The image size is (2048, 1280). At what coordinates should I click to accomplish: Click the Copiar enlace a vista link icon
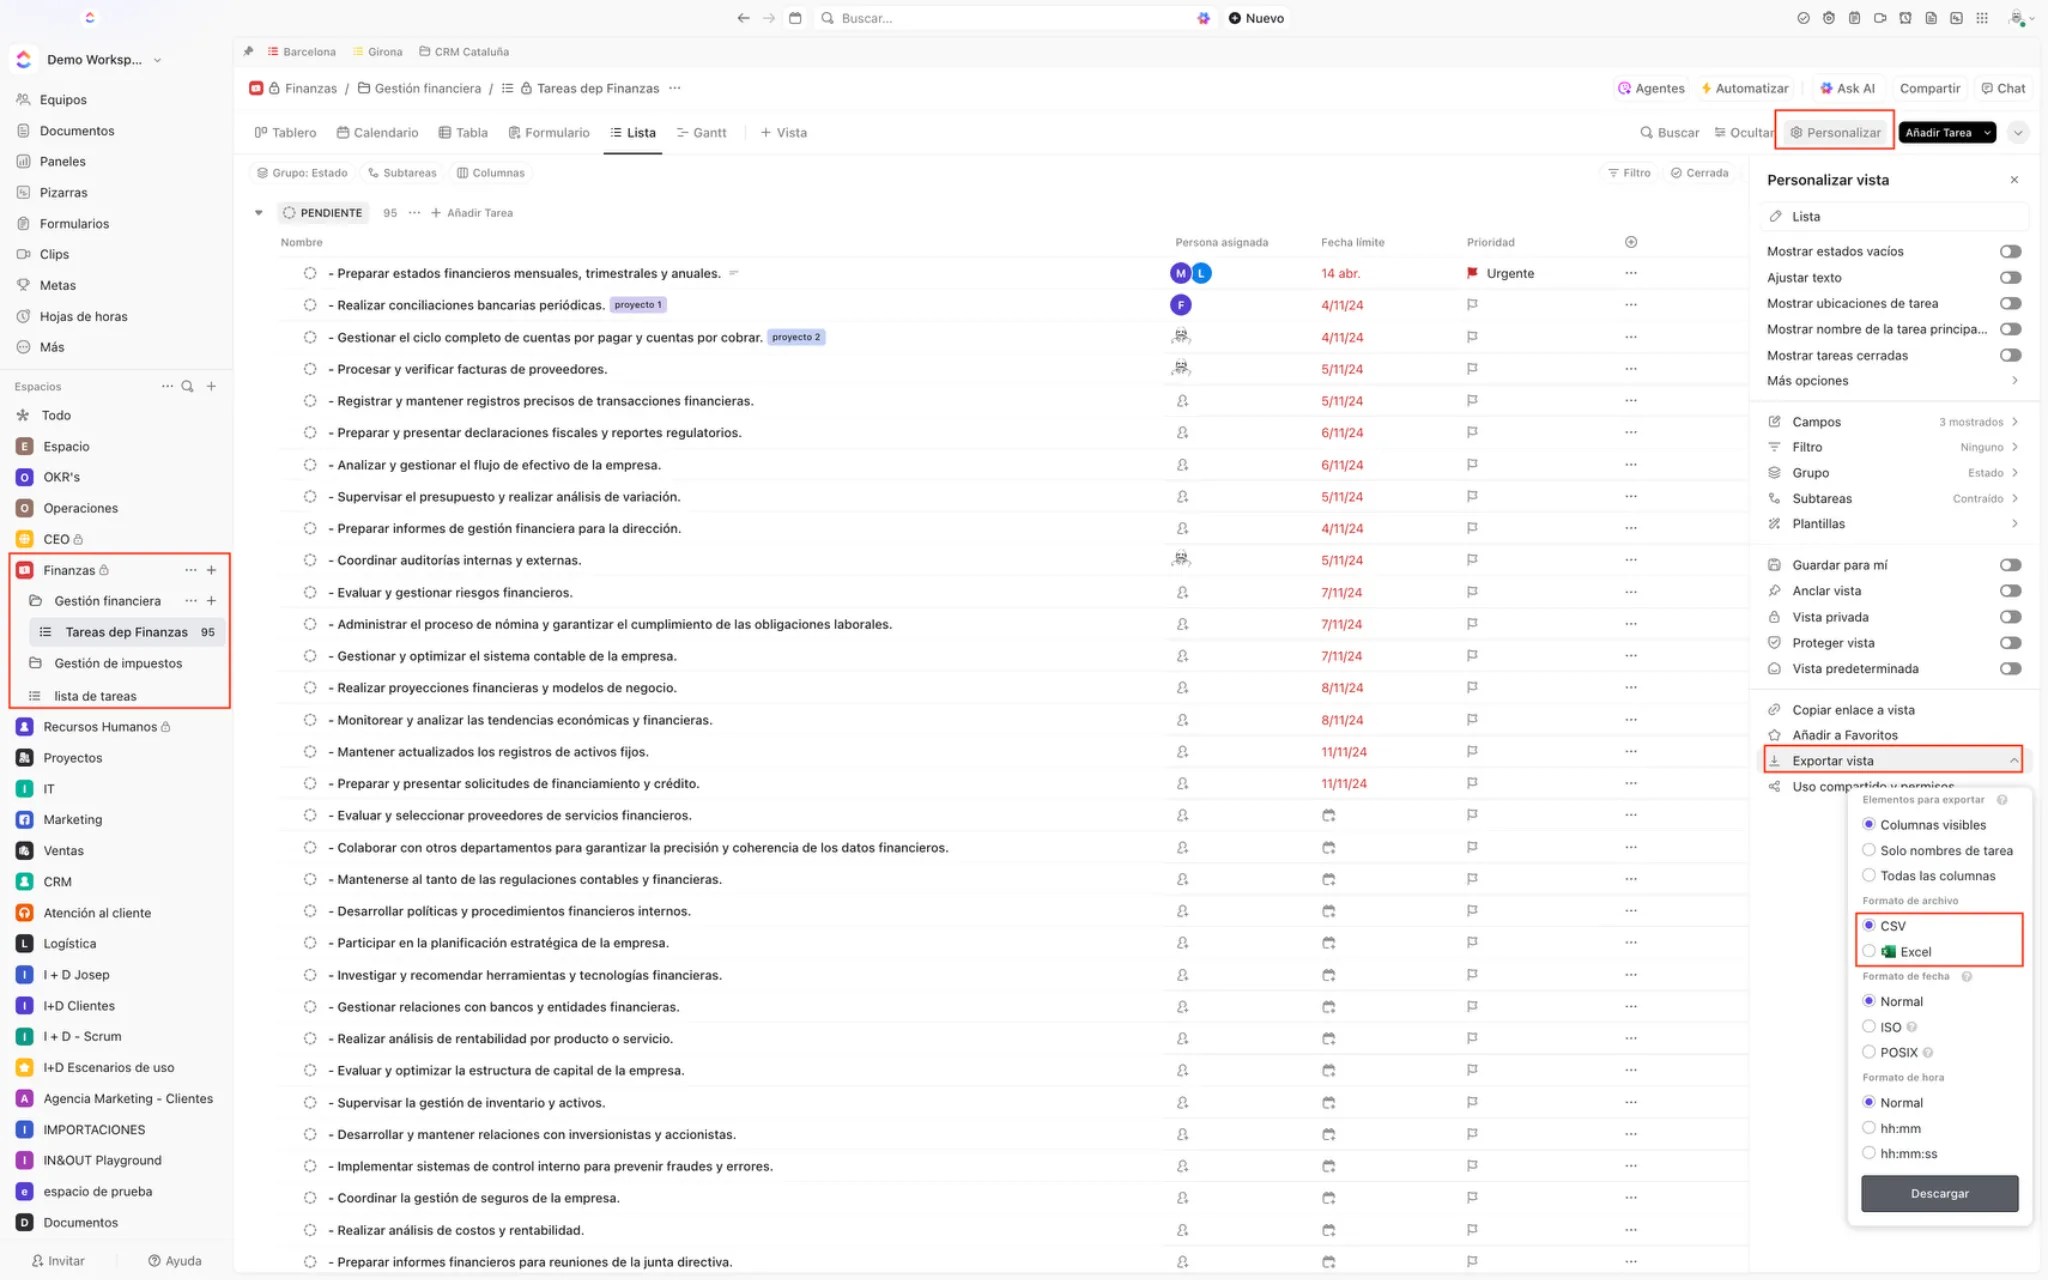coord(1775,710)
